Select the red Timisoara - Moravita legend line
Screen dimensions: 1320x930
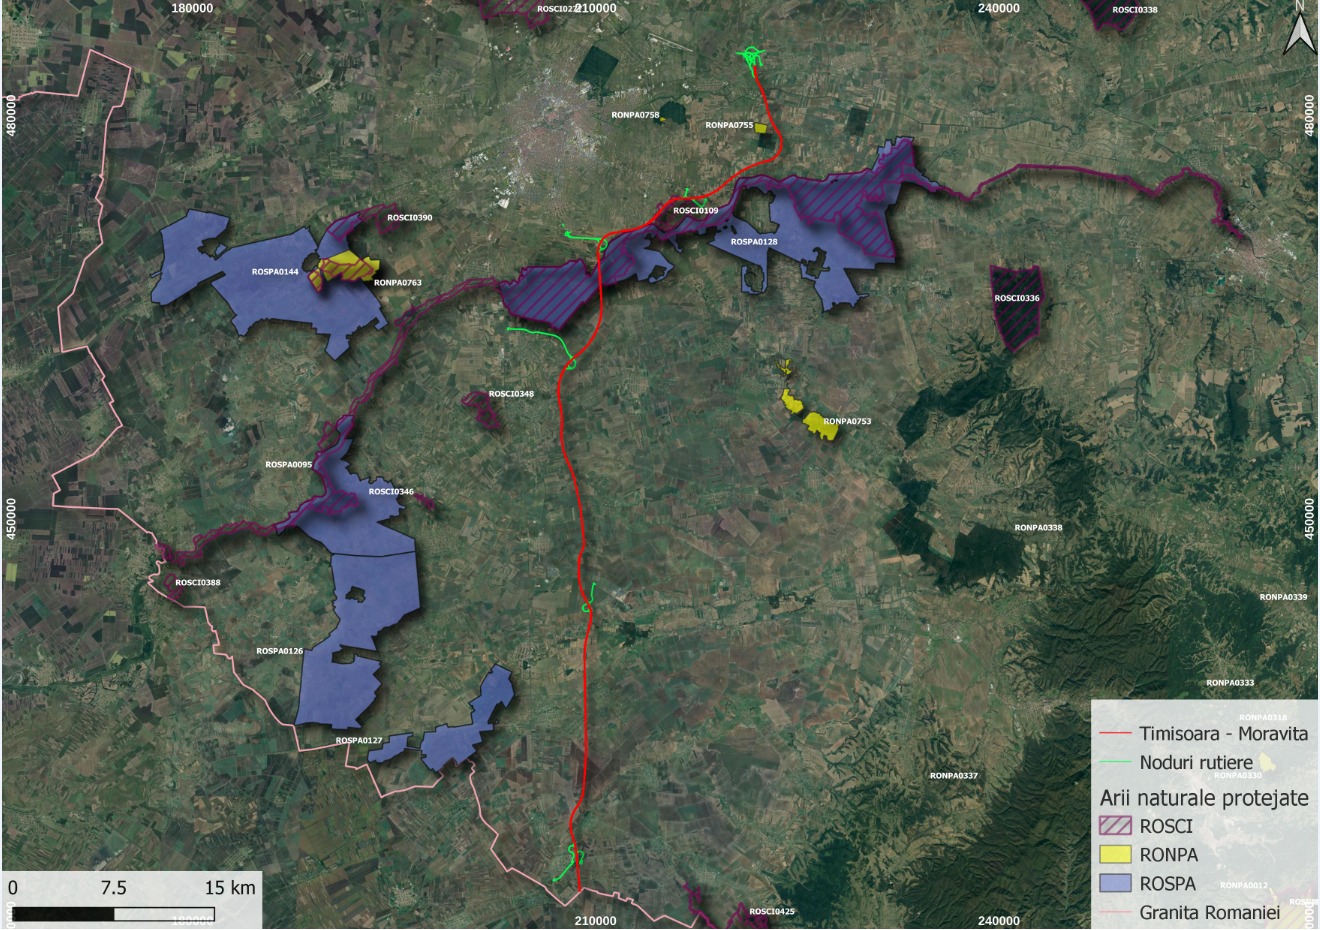click(x=1115, y=734)
